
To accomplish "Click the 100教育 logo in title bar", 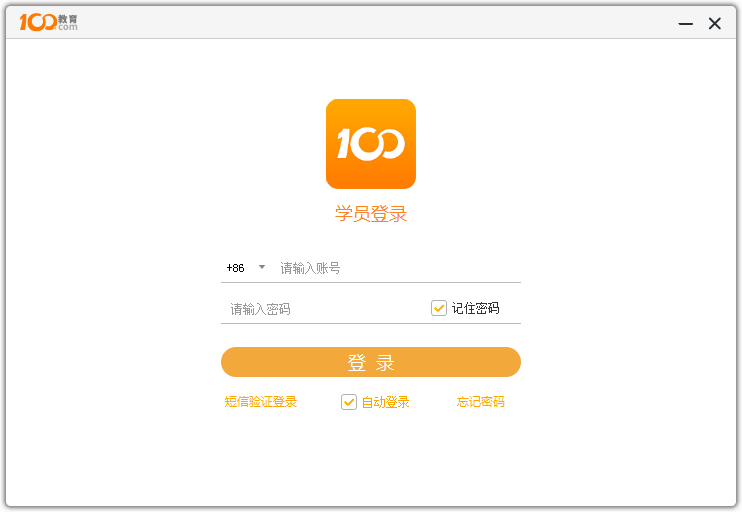I will point(48,22).
